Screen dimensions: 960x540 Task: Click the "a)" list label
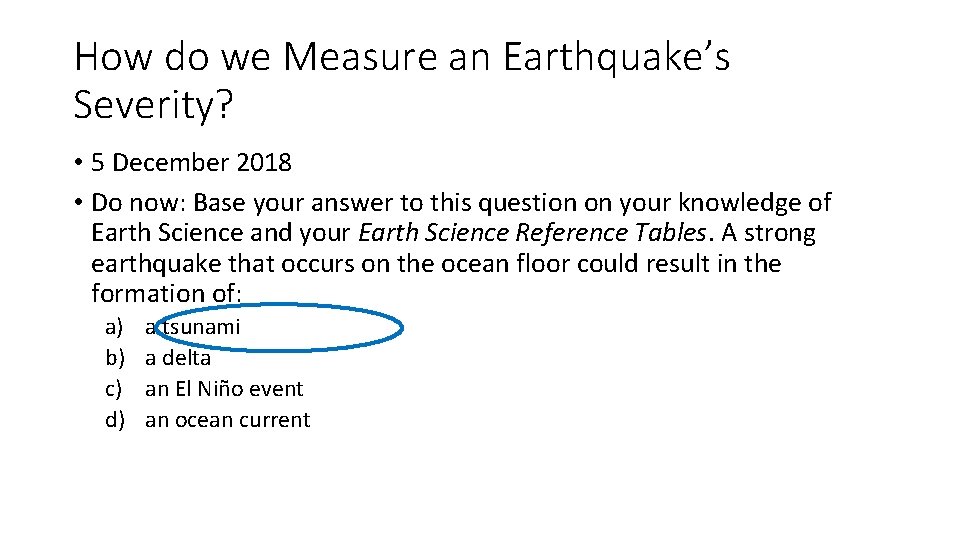[114, 328]
